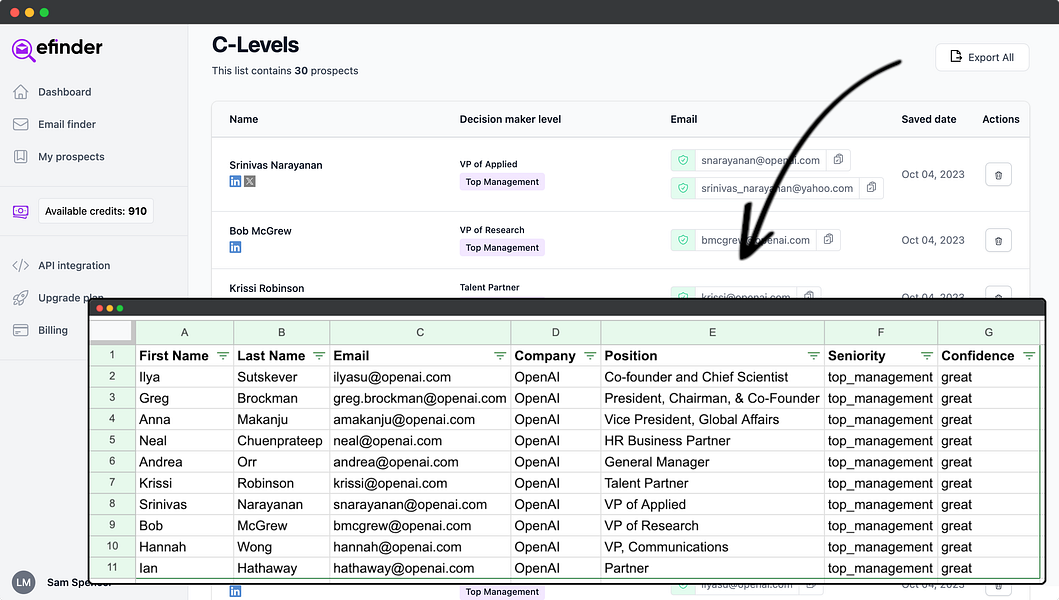This screenshot has width=1059, height=600.
Task: Click Available credits: 910 badge
Action: click(x=96, y=211)
